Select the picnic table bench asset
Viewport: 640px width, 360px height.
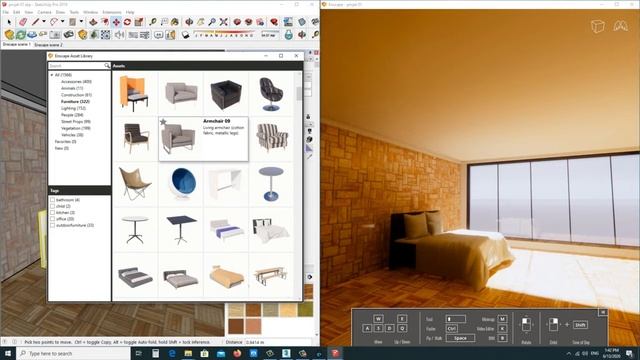tap(270, 276)
